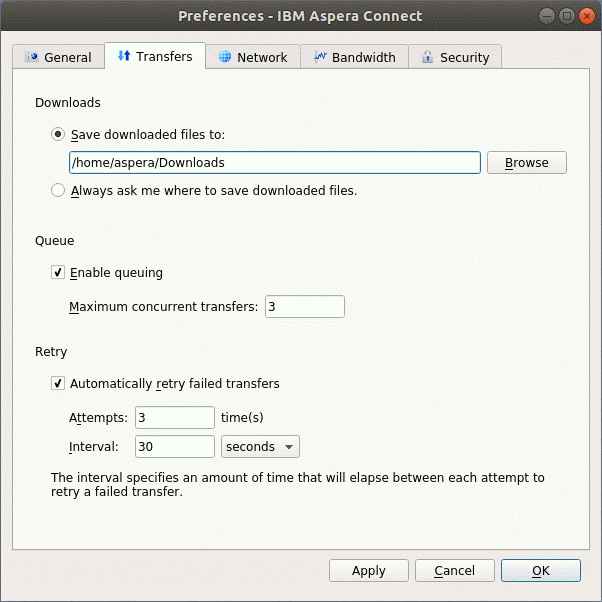Click the Apply button

point(368,570)
